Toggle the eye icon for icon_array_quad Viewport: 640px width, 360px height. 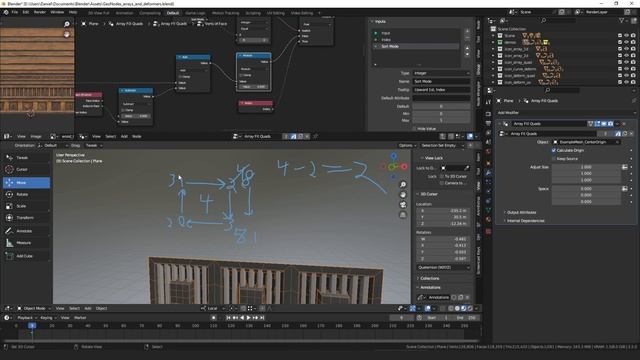[627, 62]
